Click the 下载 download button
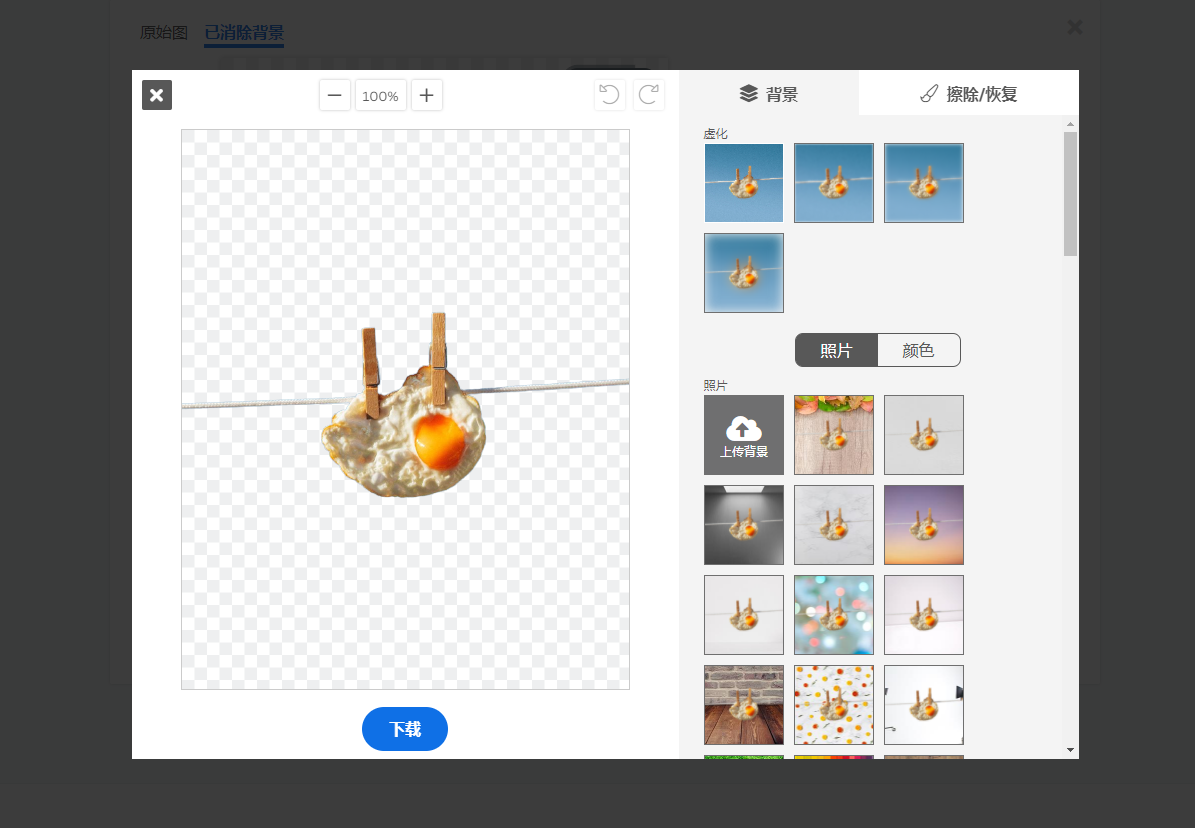Screen dimensions: 1195x828 pos(405,729)
